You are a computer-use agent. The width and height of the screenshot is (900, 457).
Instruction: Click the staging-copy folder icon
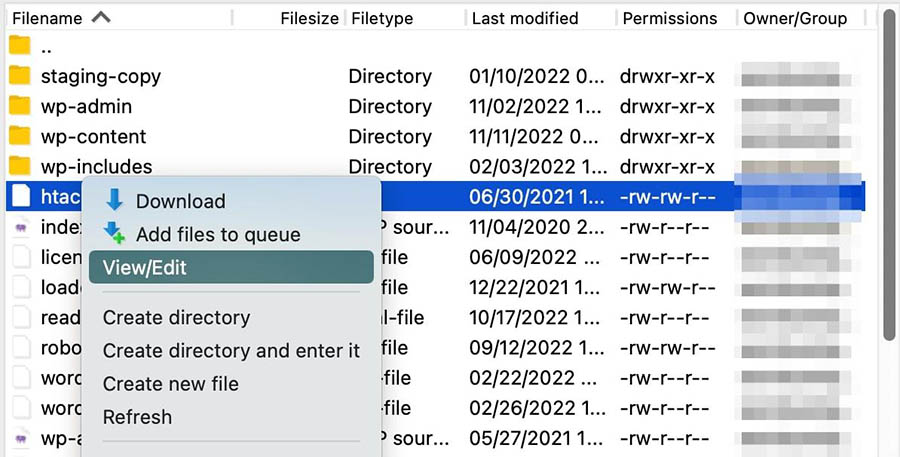point(19,76)
